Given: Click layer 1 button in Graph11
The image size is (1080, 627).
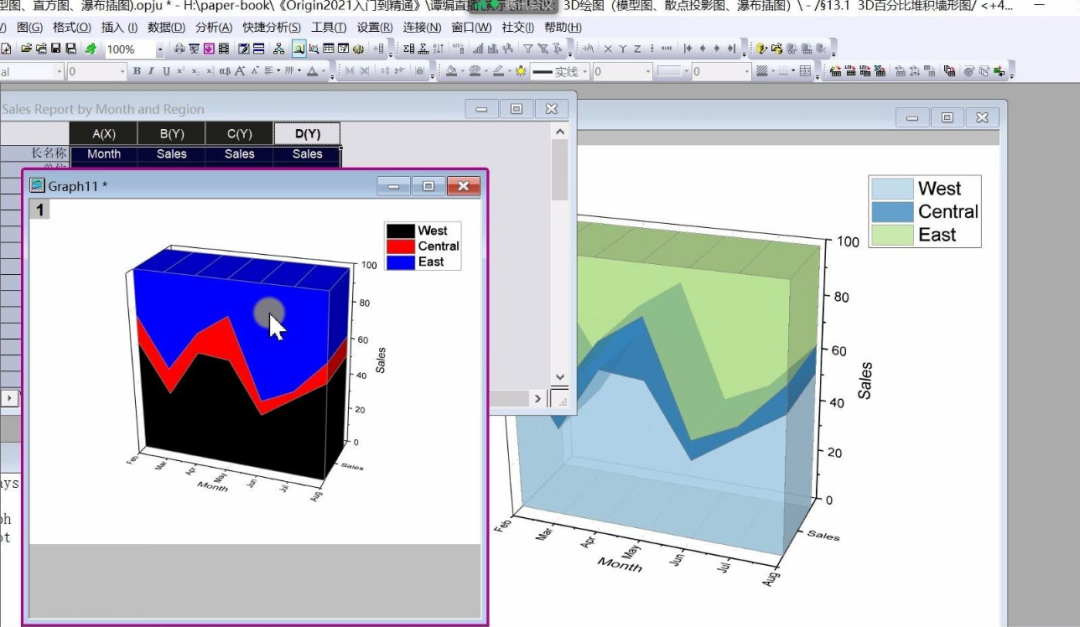Looking at the screenshot, I should pos(40,209).
